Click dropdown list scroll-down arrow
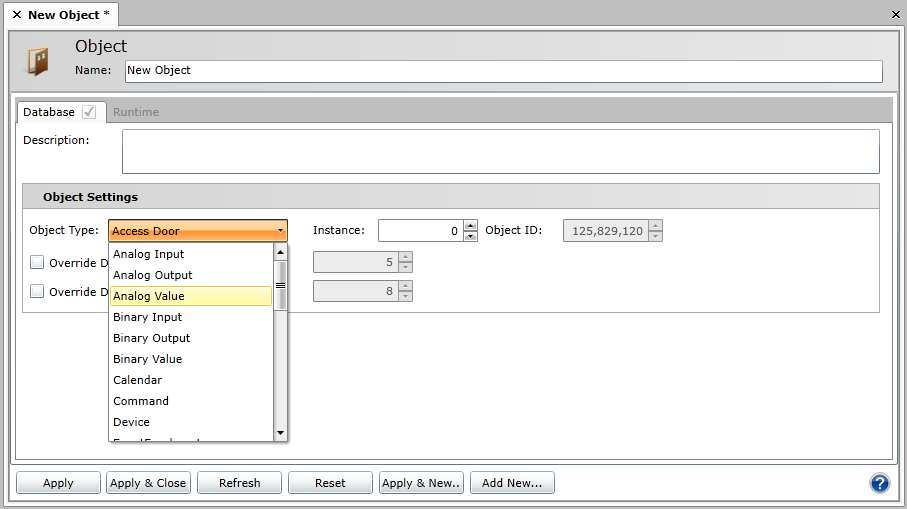The height and width of the screenshot is (509, 907). pos(281,433)
